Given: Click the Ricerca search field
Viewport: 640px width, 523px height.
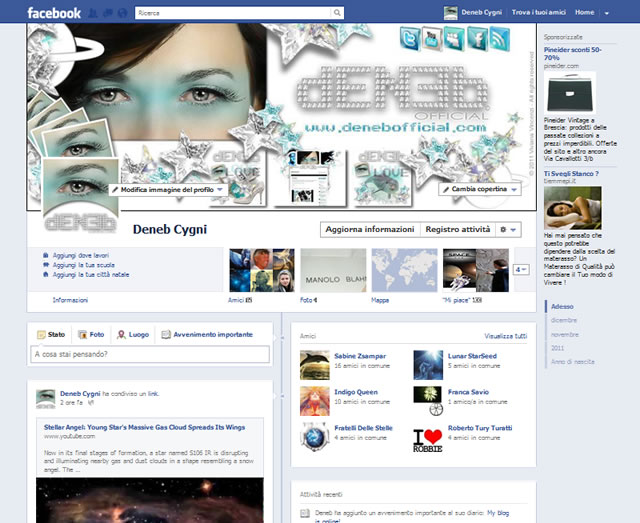Looking at the screenshot, I should click(x=233, y=13).
